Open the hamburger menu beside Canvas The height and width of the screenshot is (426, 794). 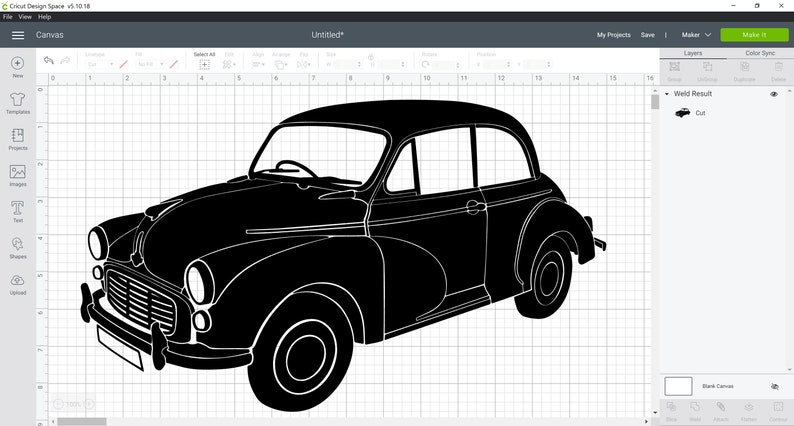18,35
